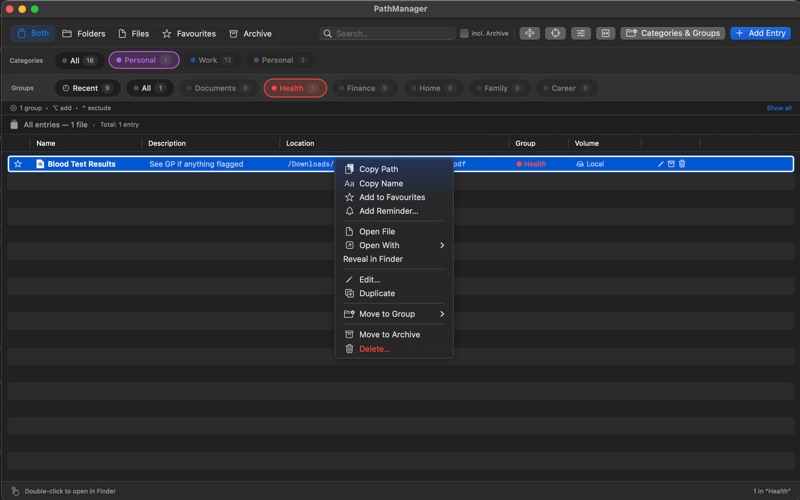
Task: Click the Local volume drive icon
Action: point(580,164)
